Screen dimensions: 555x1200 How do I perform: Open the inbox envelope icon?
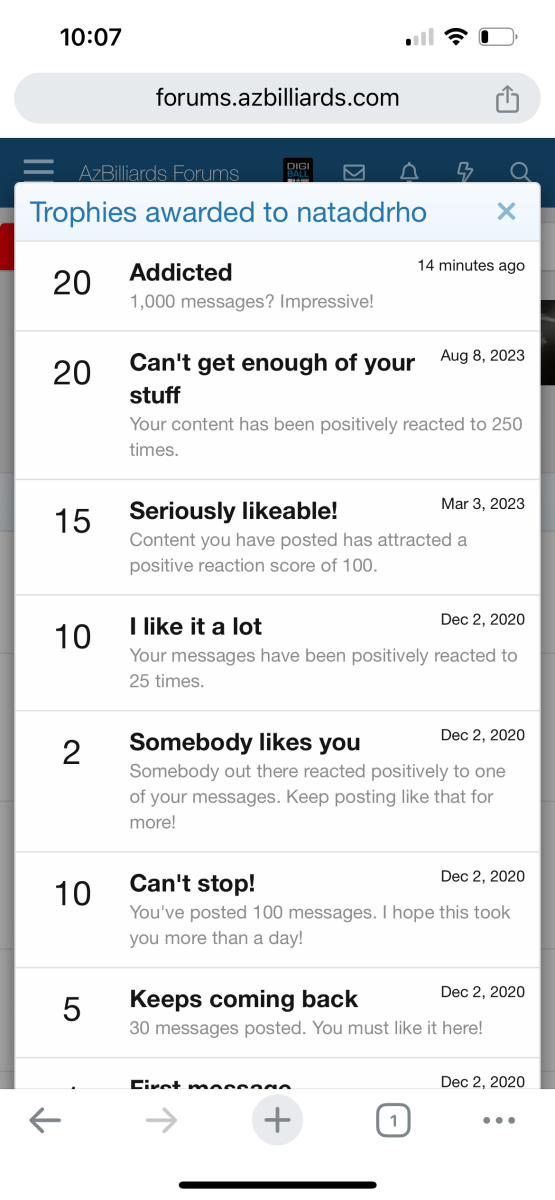[x=354, y=172]
